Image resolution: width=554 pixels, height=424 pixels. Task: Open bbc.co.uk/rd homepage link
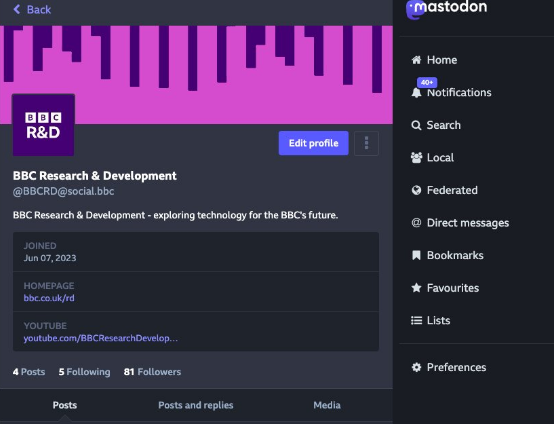click(49, 298)
